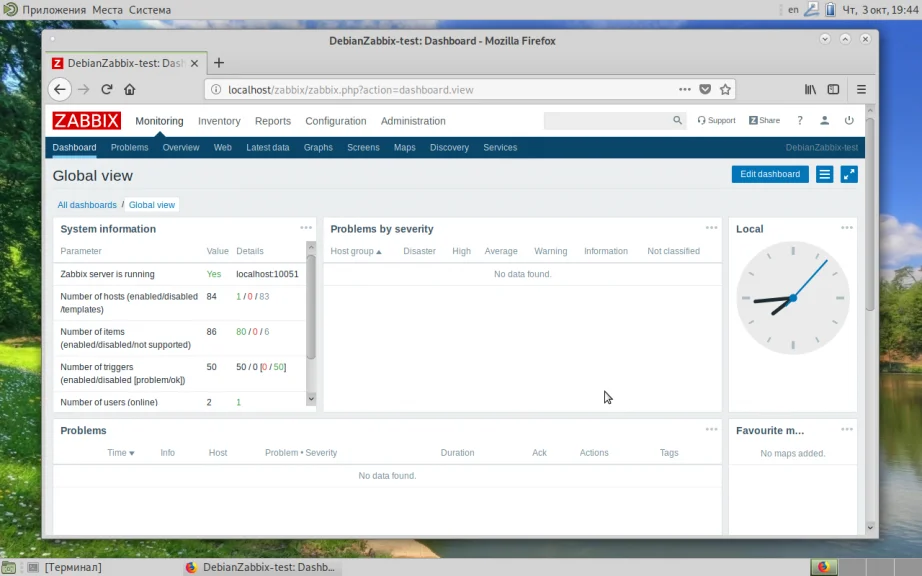Open the Firefox hamburger menu
922x576 pixels.
click(861, 89)
